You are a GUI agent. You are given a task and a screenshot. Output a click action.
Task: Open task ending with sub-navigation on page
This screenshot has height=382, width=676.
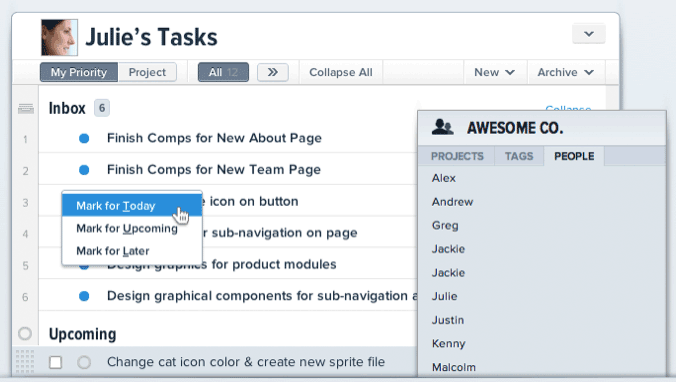280,233
